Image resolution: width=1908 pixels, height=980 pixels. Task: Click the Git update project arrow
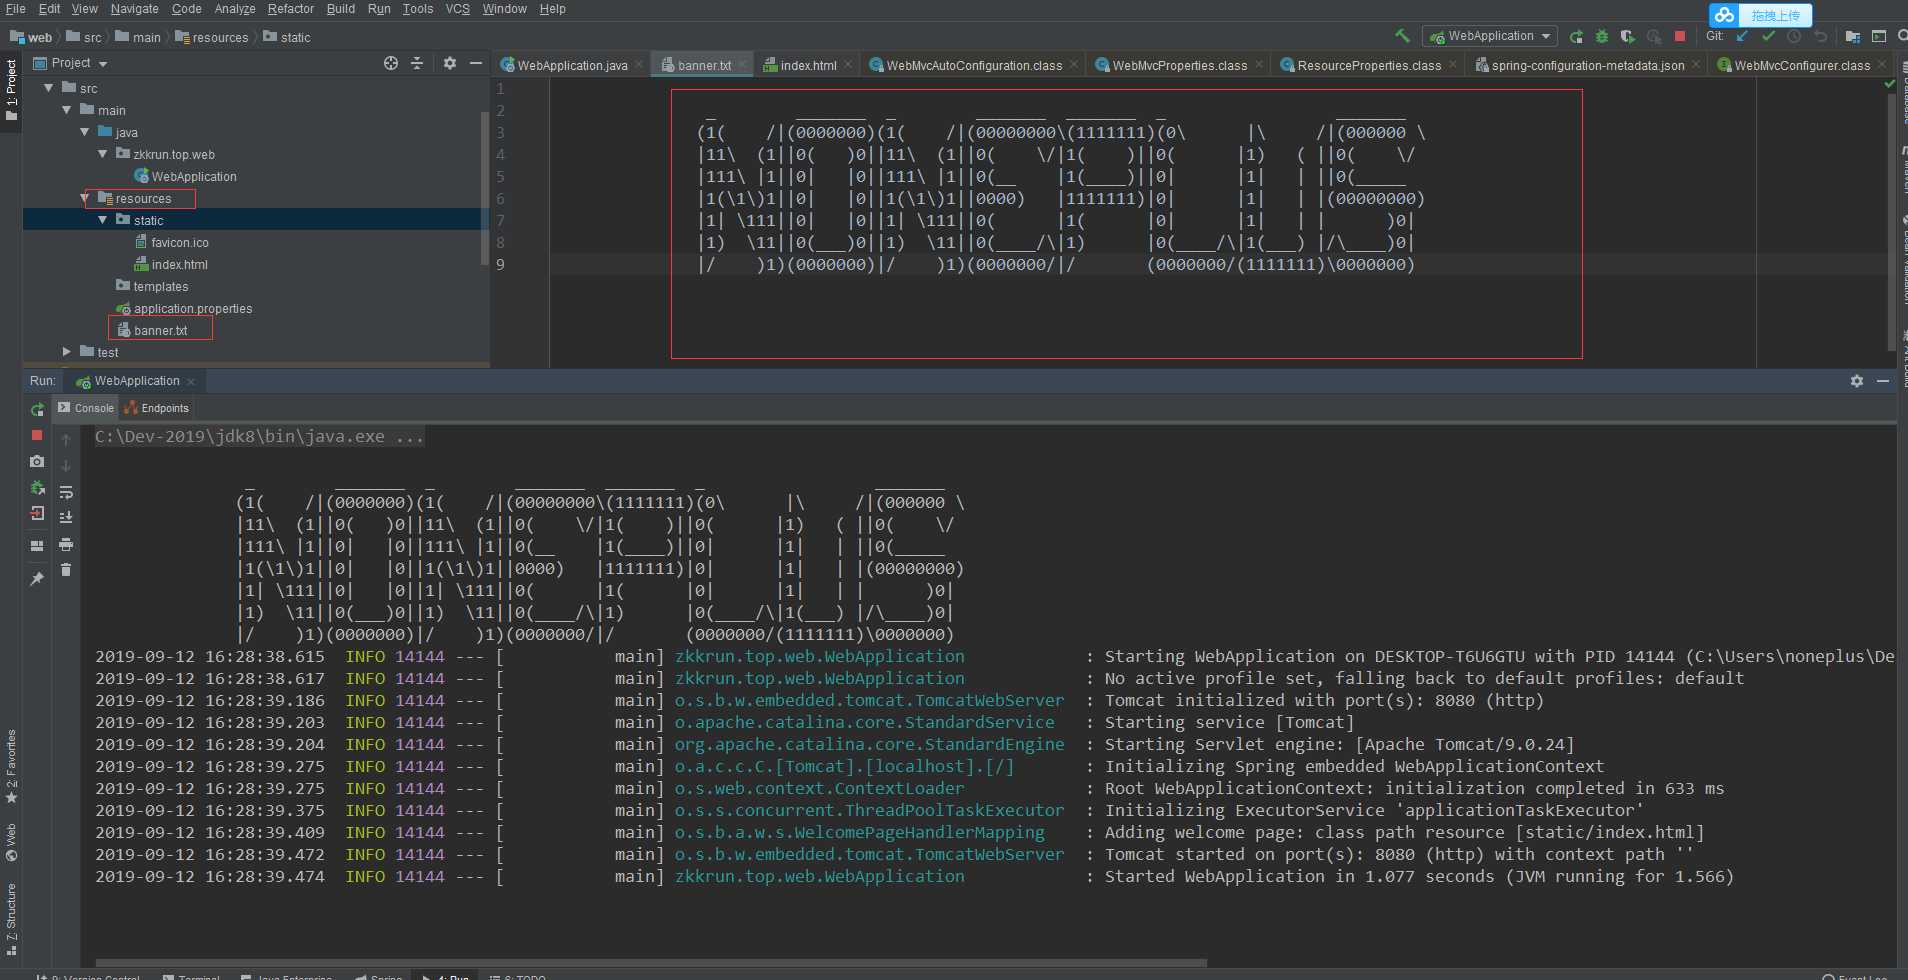[1742, 36]
